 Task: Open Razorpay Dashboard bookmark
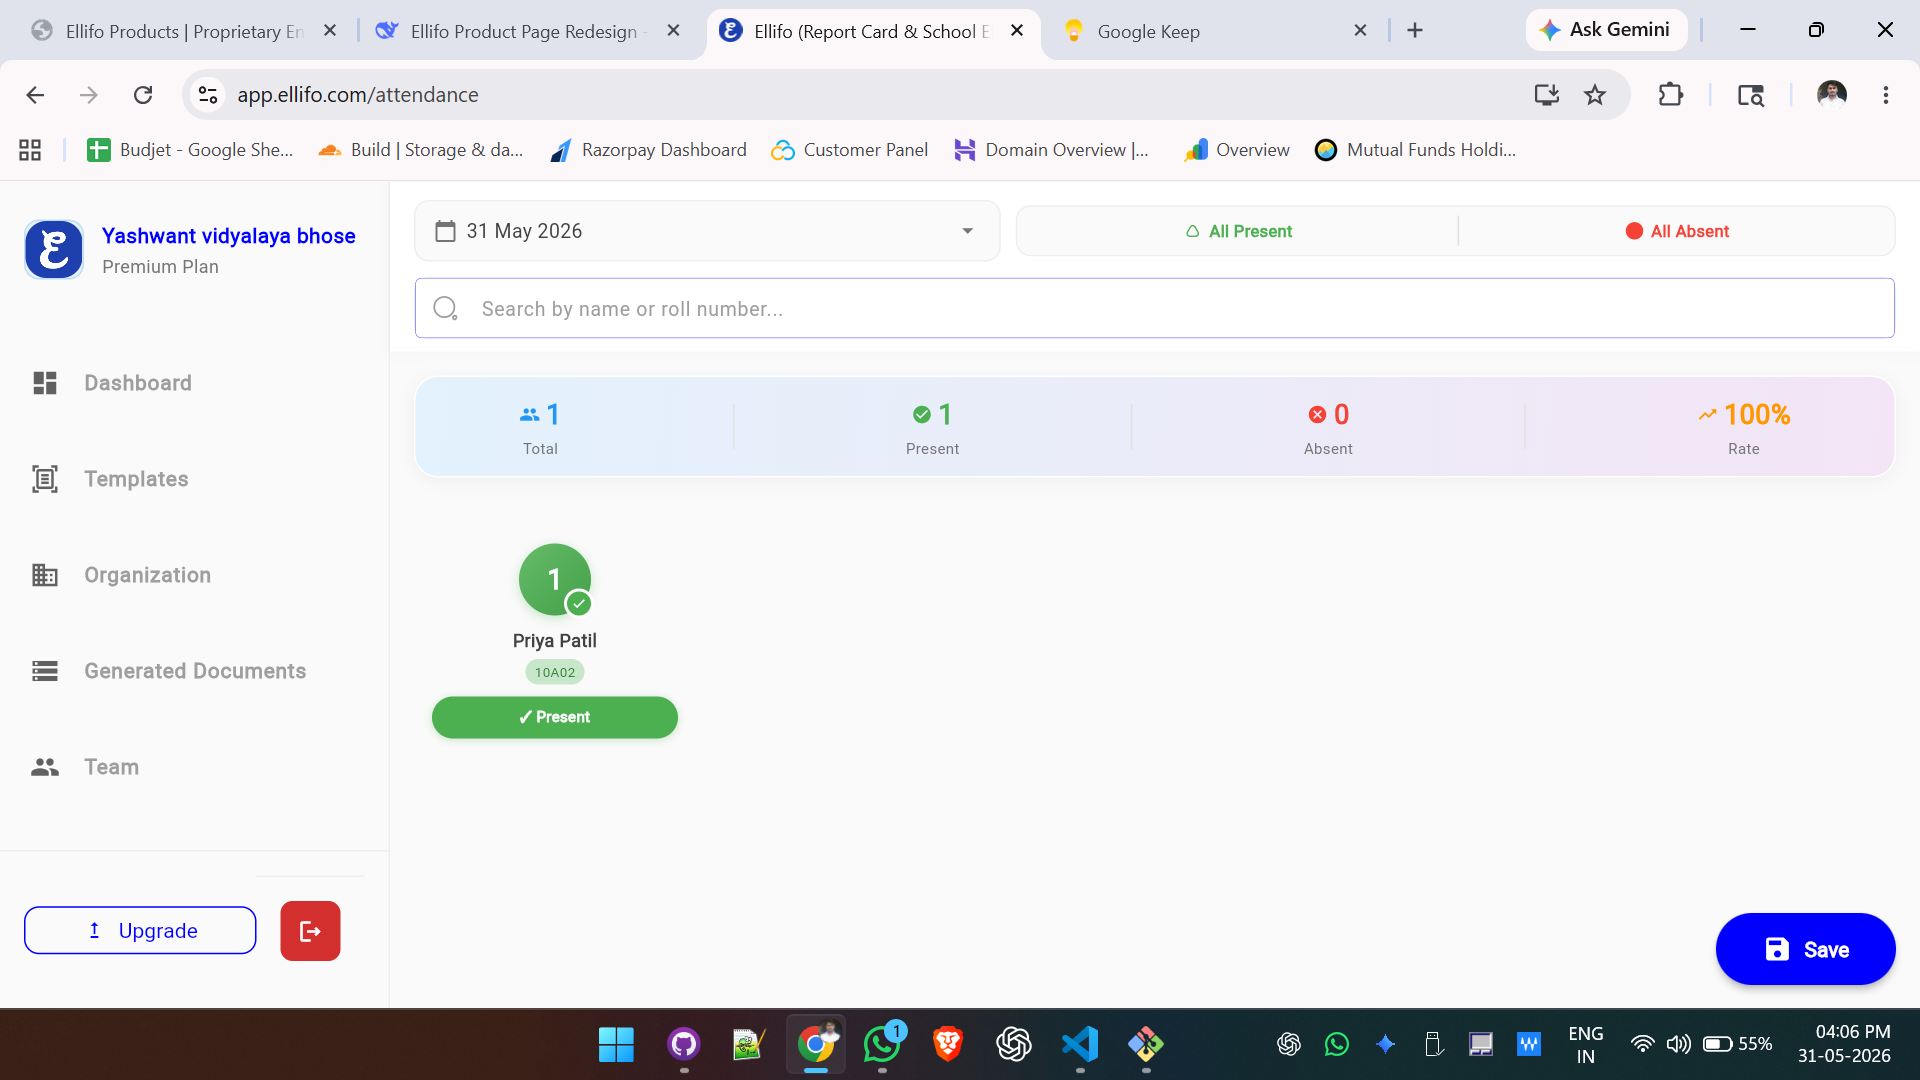(x=648, y=150)
